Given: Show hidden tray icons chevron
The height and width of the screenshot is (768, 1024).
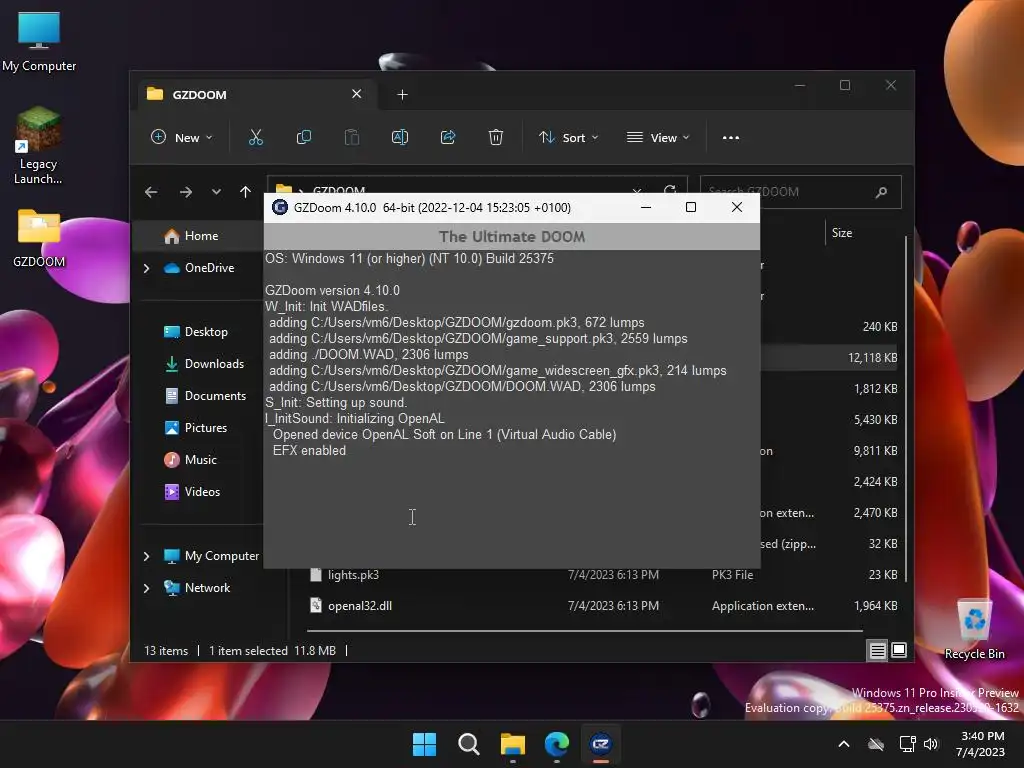Looking at the screenshot, I should (844, 744).
